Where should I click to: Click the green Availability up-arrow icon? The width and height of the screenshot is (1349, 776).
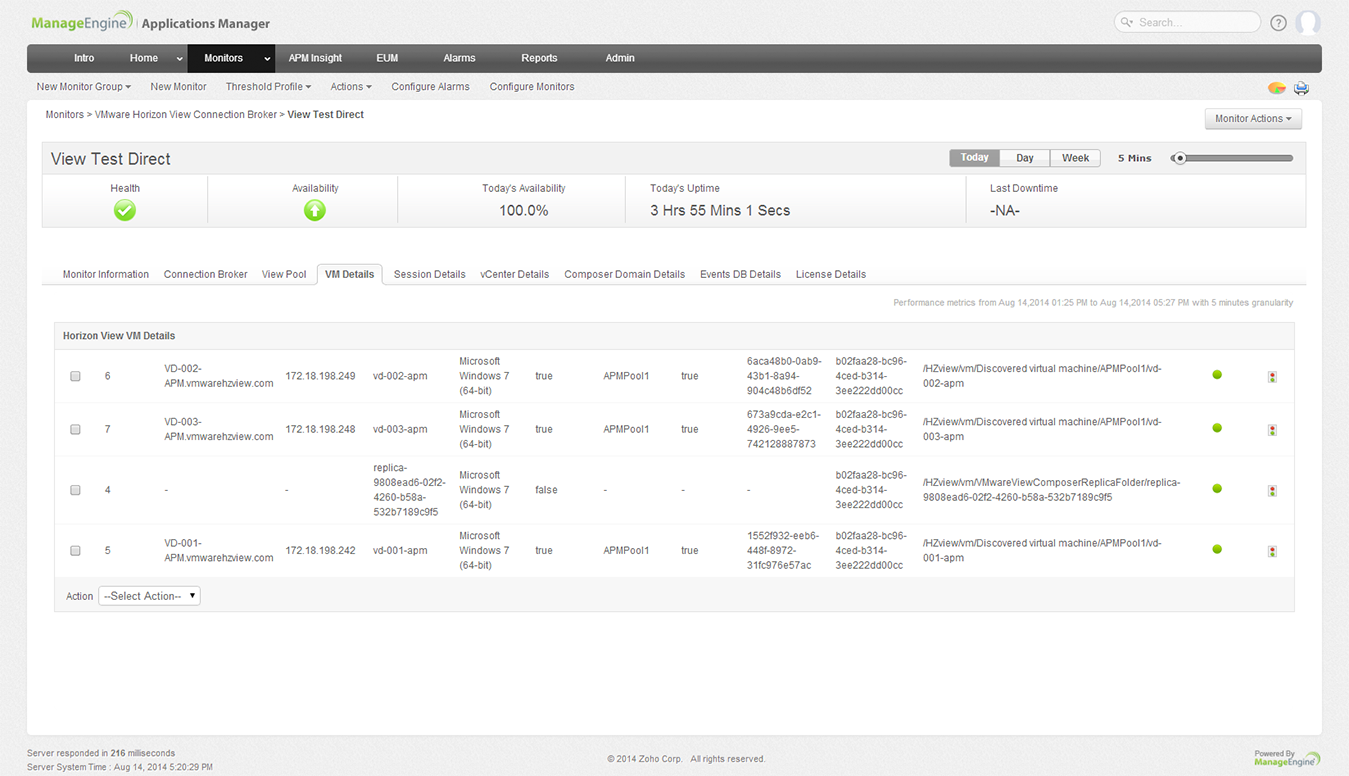[315, 210]
